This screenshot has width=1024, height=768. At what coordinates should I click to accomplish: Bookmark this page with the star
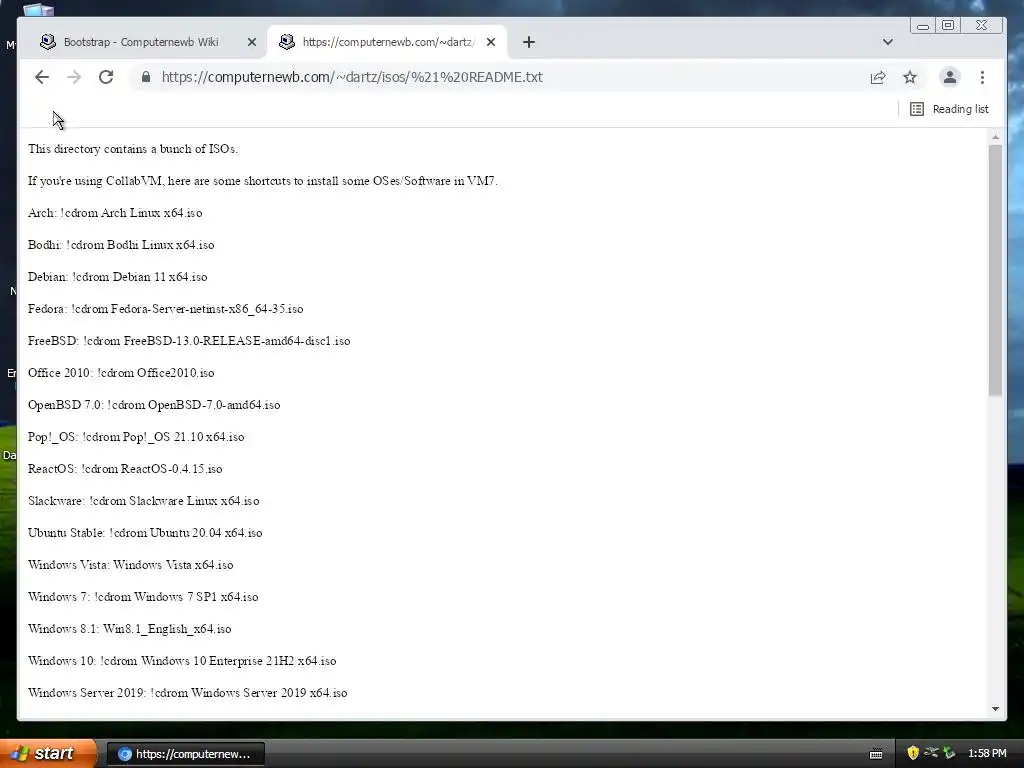pos(910,78)
